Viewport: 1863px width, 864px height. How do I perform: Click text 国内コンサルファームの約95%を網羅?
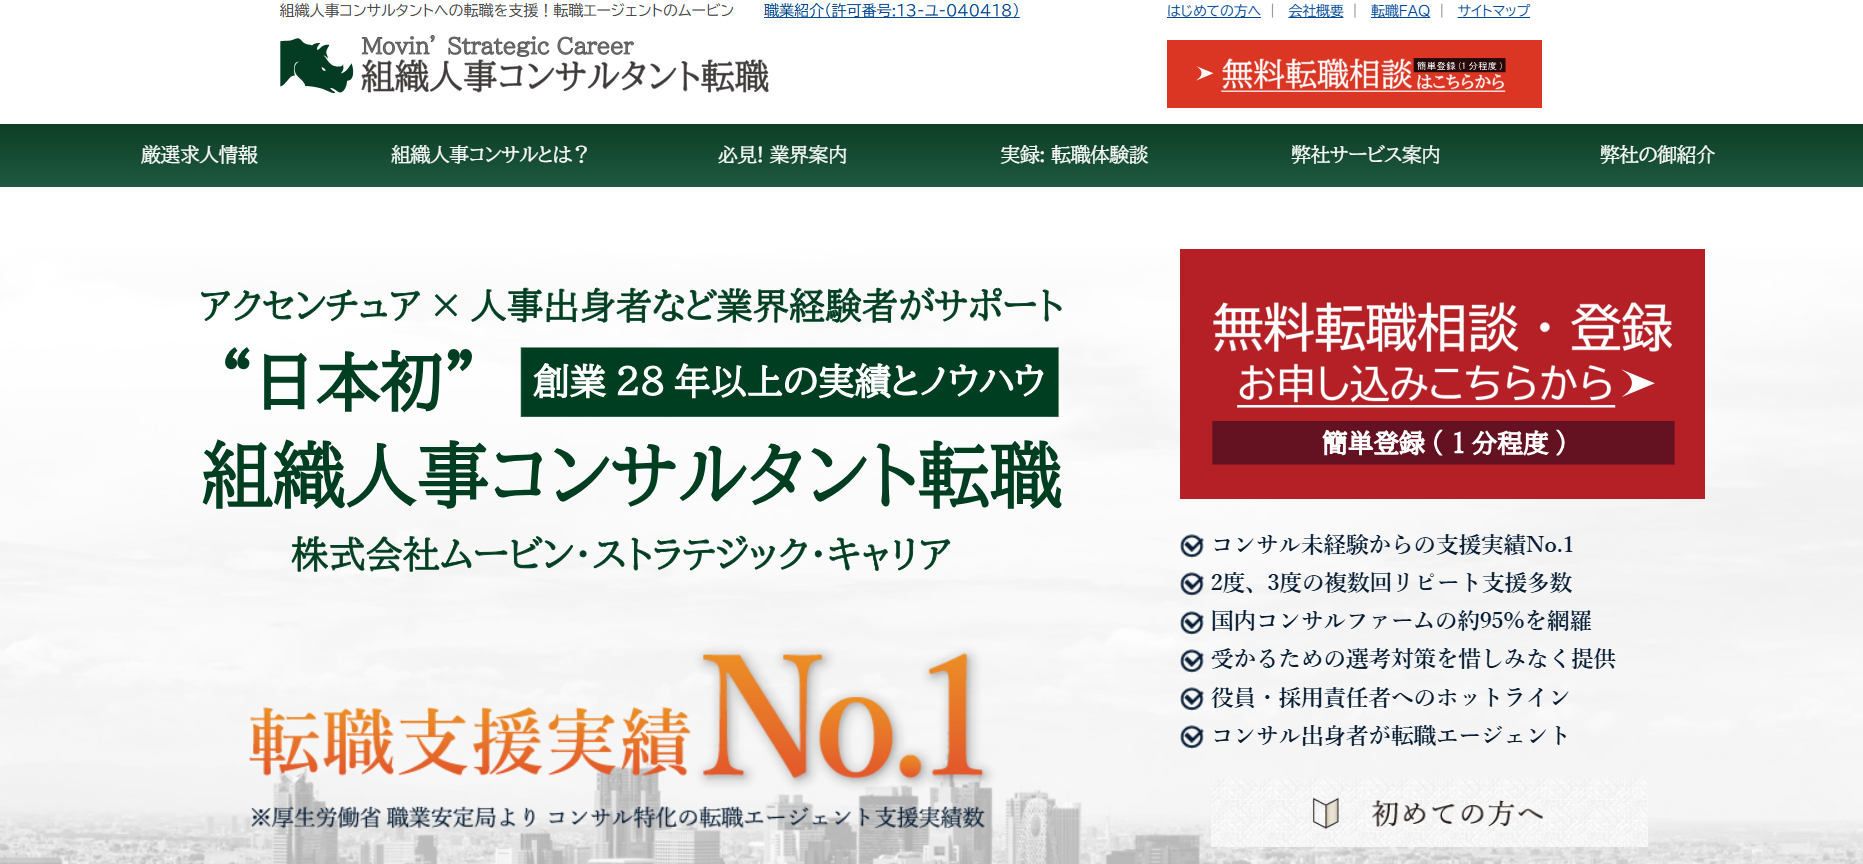click(1401, 621)
